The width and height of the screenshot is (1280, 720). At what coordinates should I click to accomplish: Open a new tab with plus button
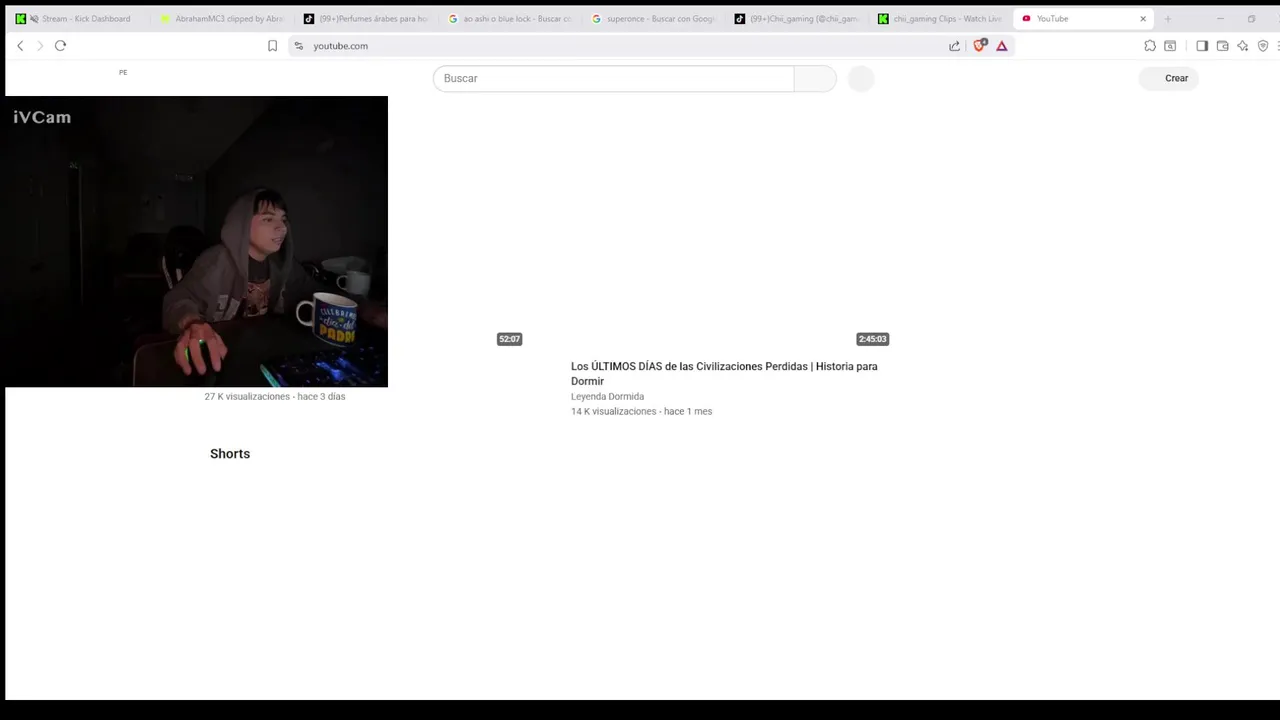pyautogui.click(x=1167, y=18)
